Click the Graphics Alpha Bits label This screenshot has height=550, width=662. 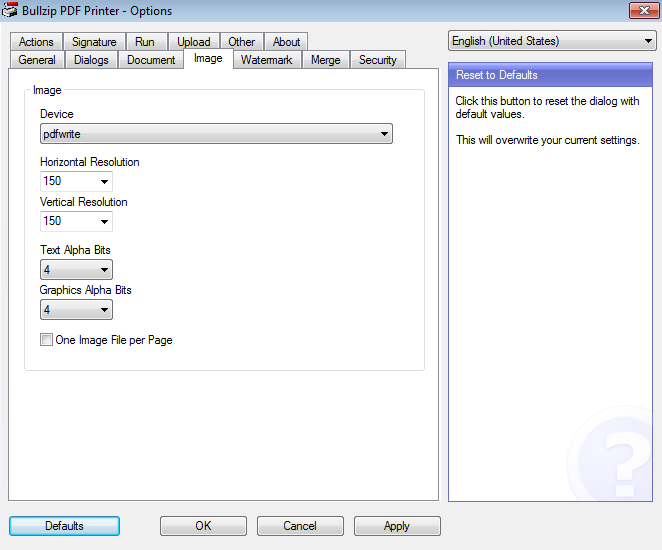pos(85,290)
